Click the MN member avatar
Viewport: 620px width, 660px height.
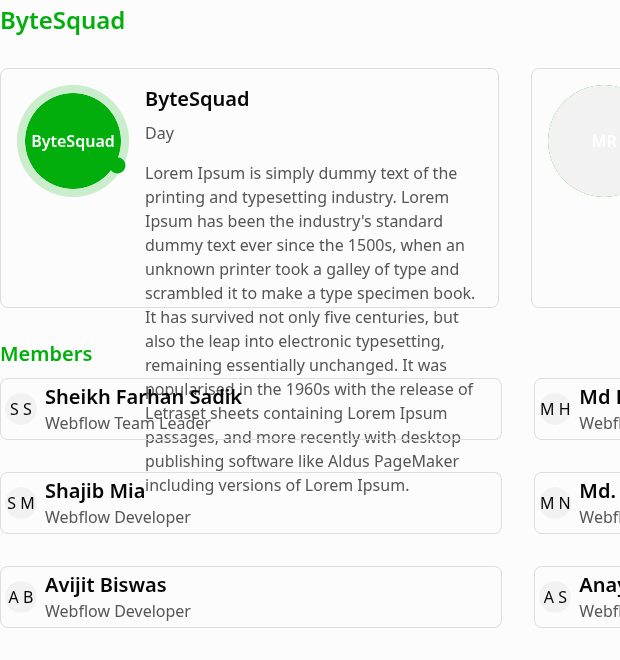(x=555, y=503)
